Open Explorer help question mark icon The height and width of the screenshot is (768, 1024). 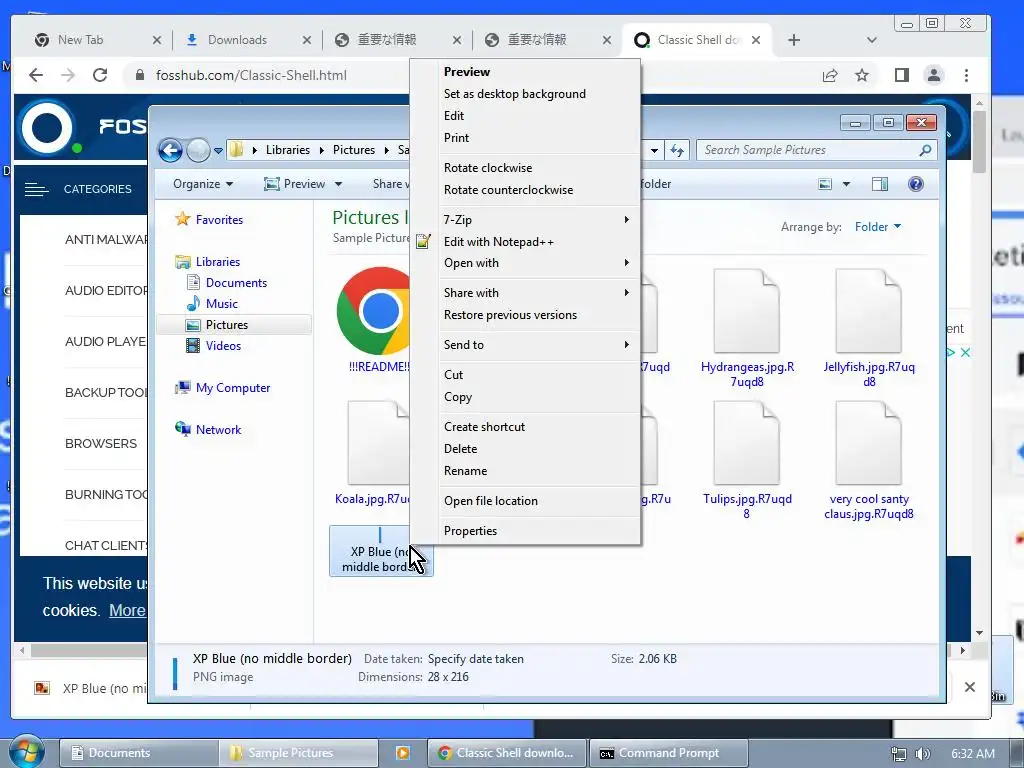tap(916, 184)
